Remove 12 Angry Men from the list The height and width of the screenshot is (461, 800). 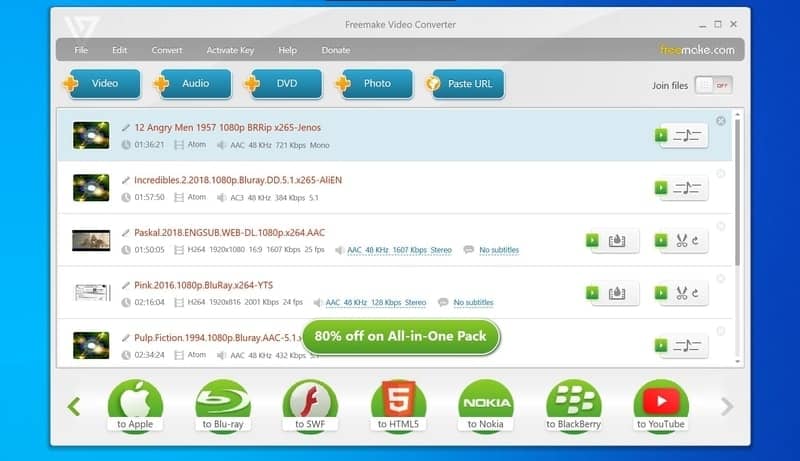coord(720,121)
